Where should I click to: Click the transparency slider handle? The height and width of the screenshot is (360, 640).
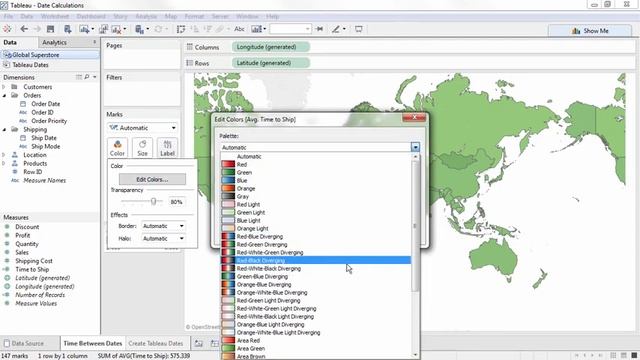coord(153,201)
